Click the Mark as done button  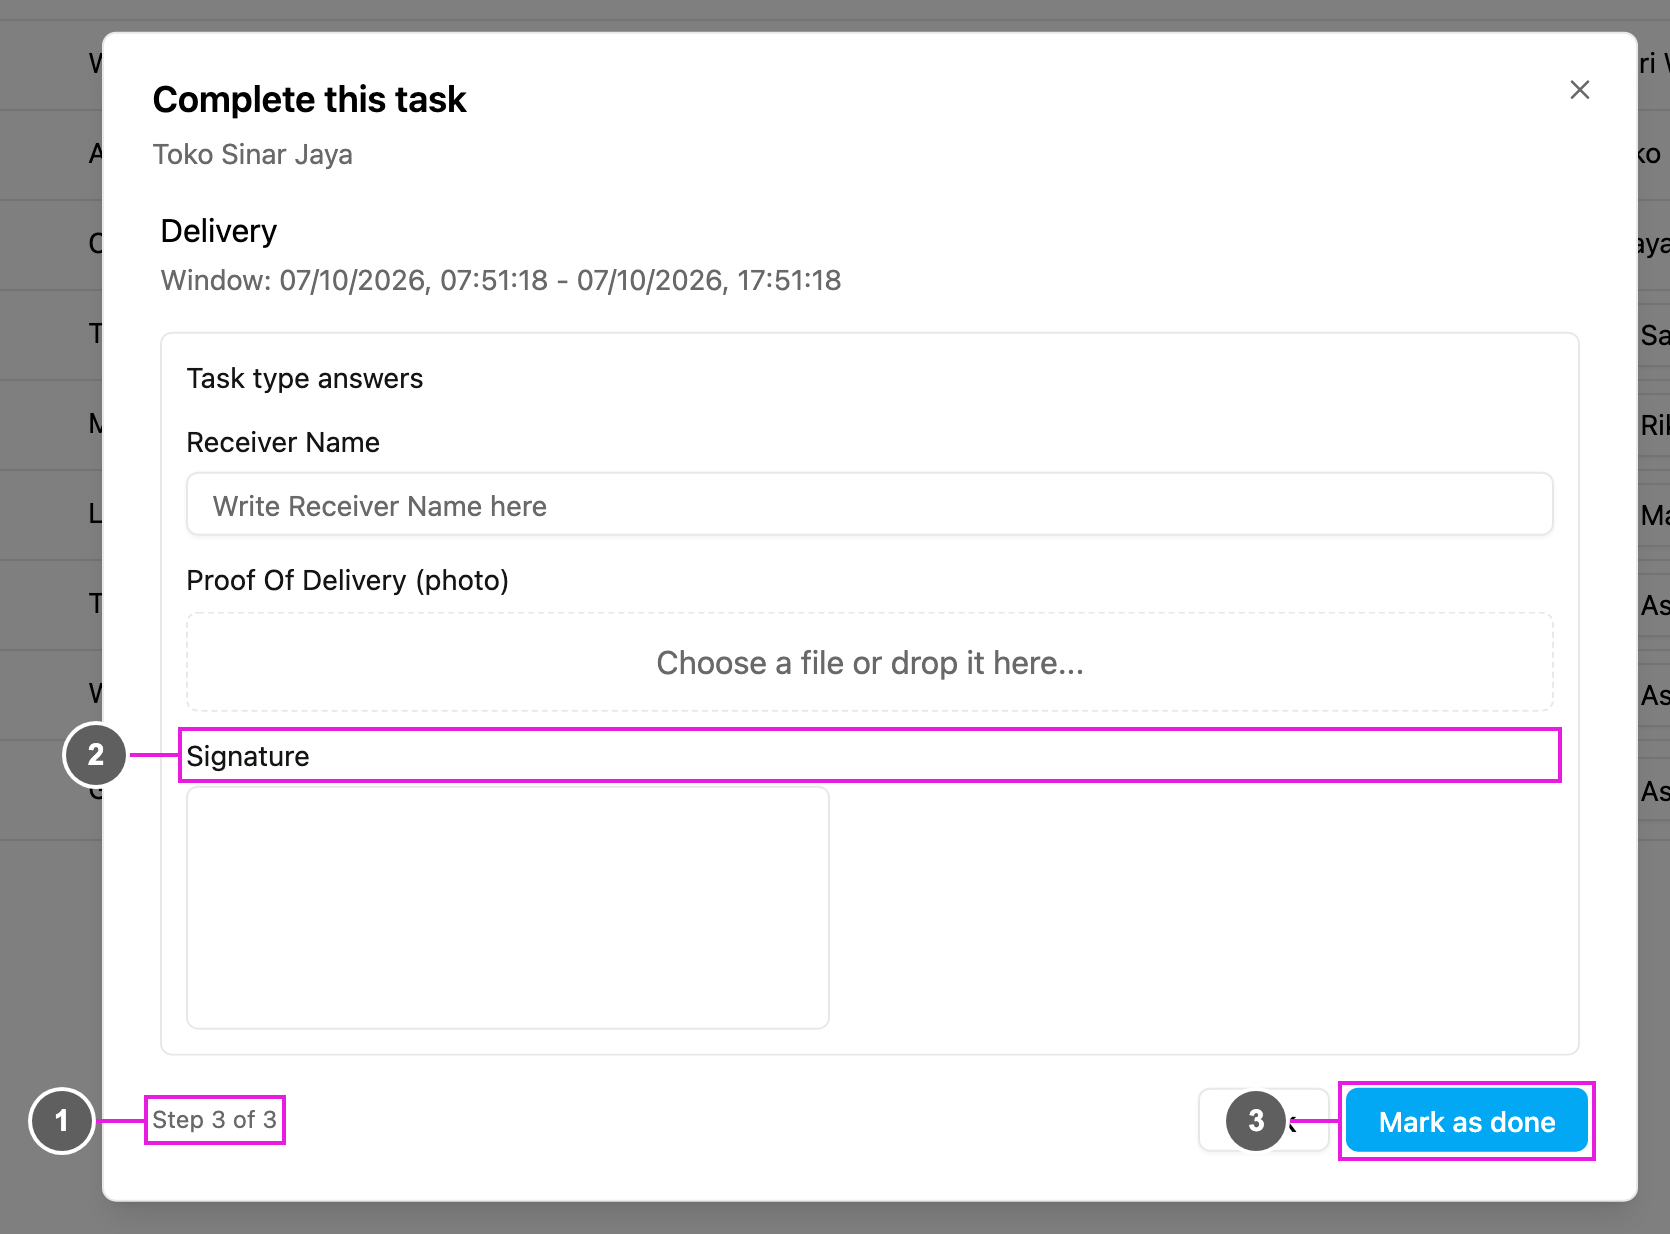coord(1466,1121)
